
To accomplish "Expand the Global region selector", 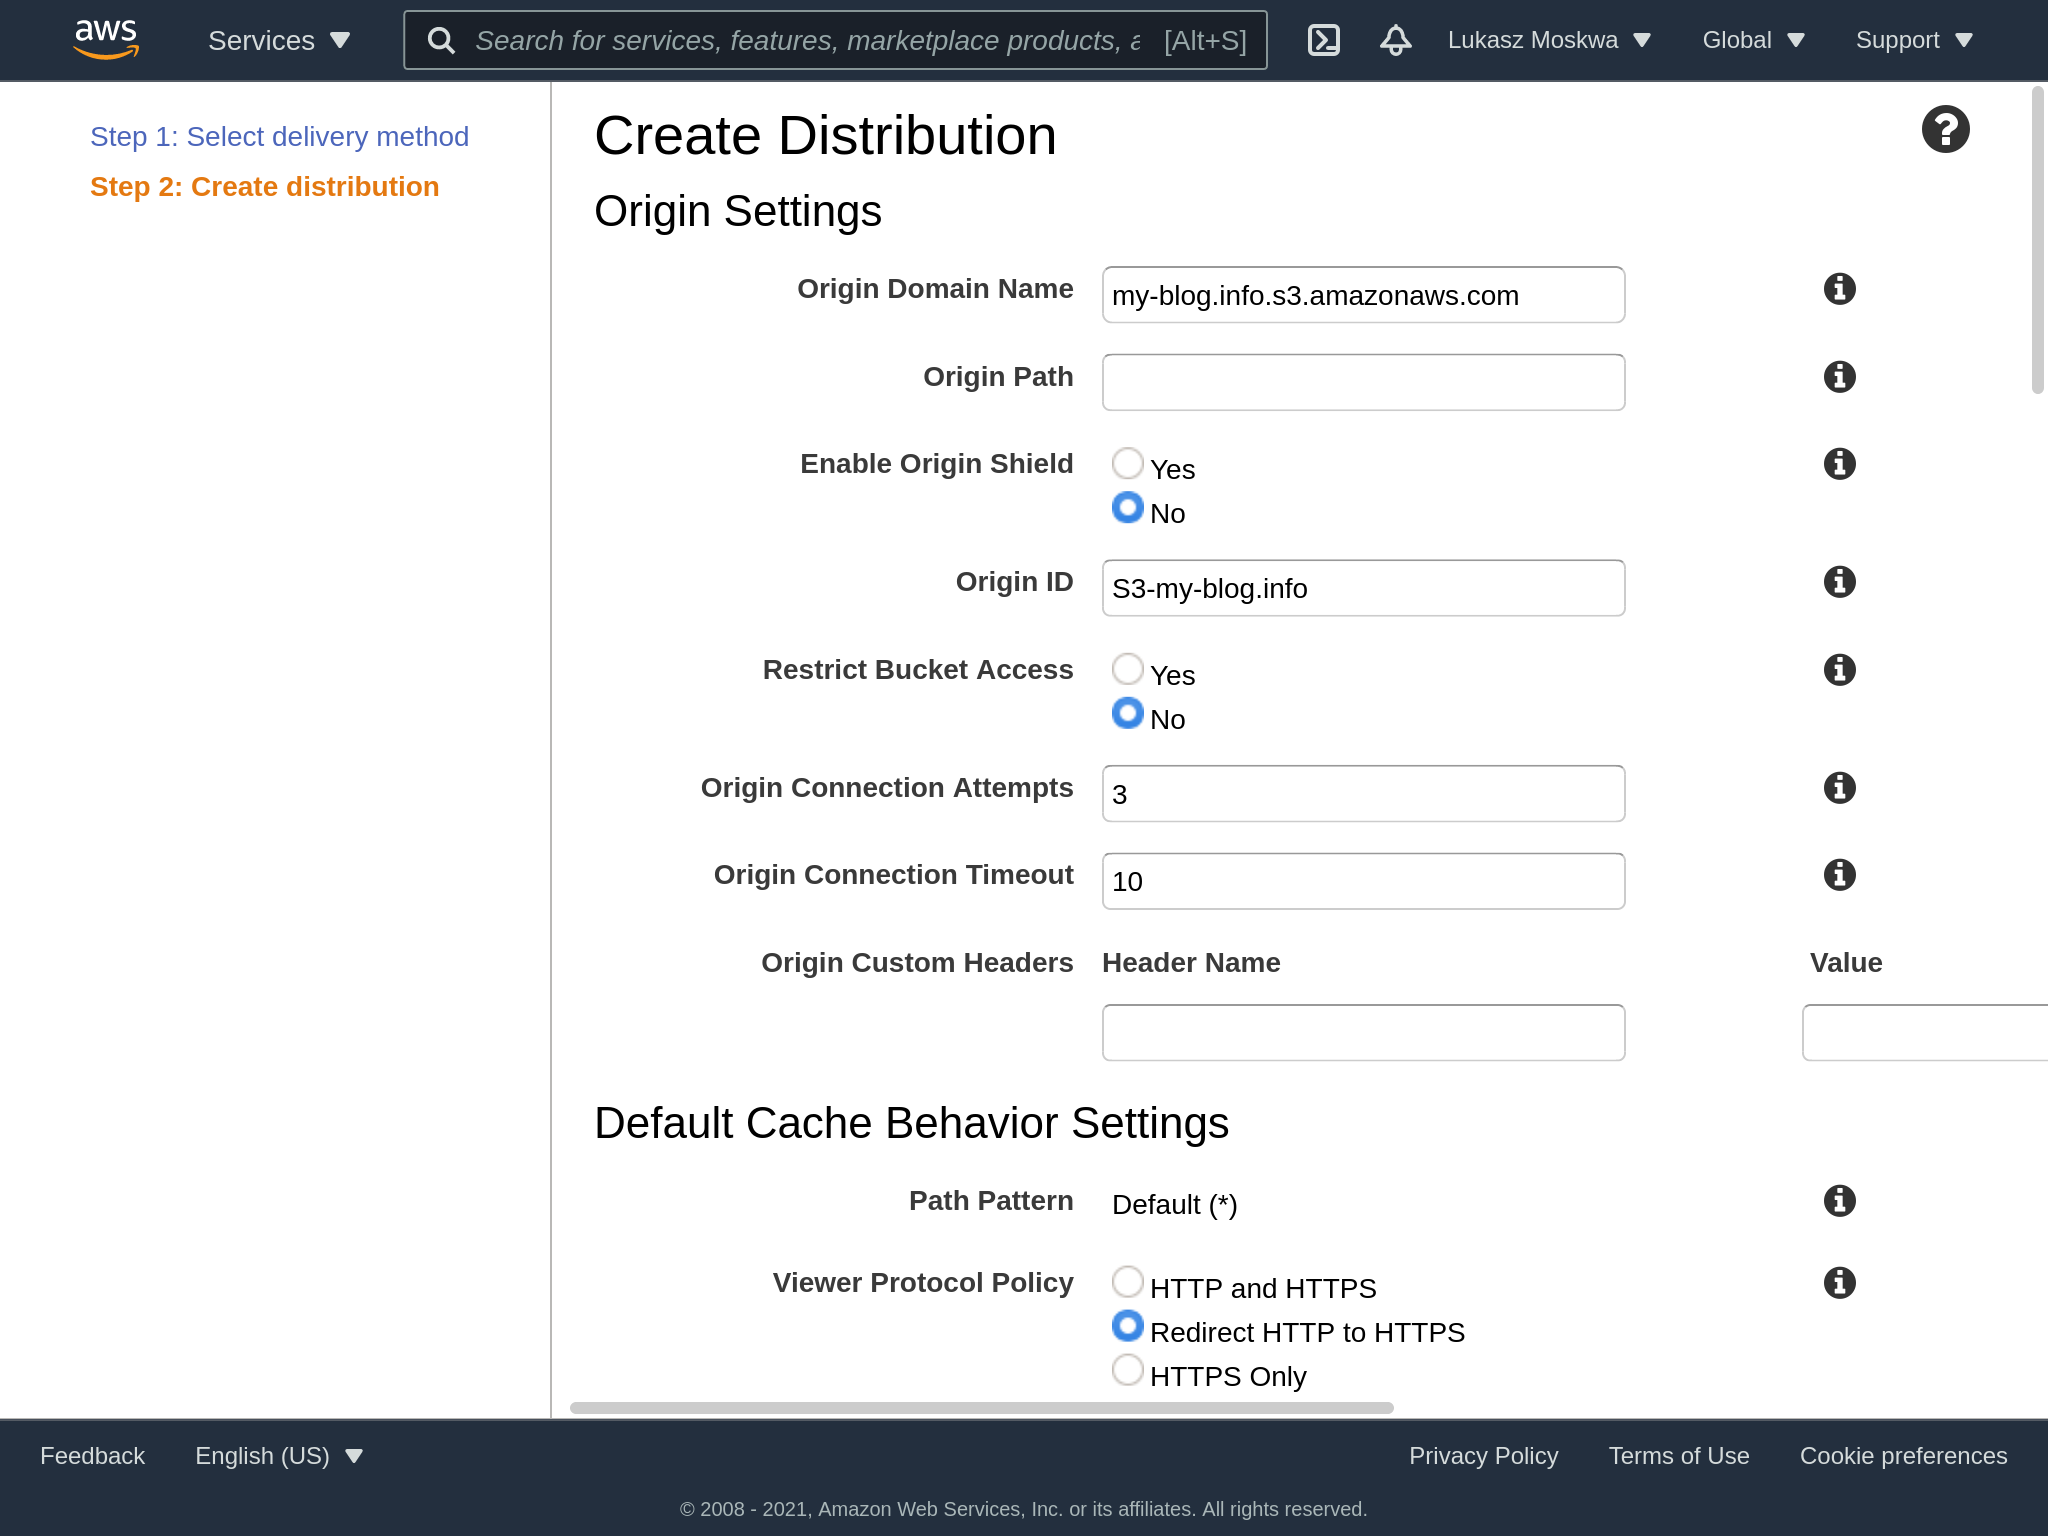I will (1753, 40).
